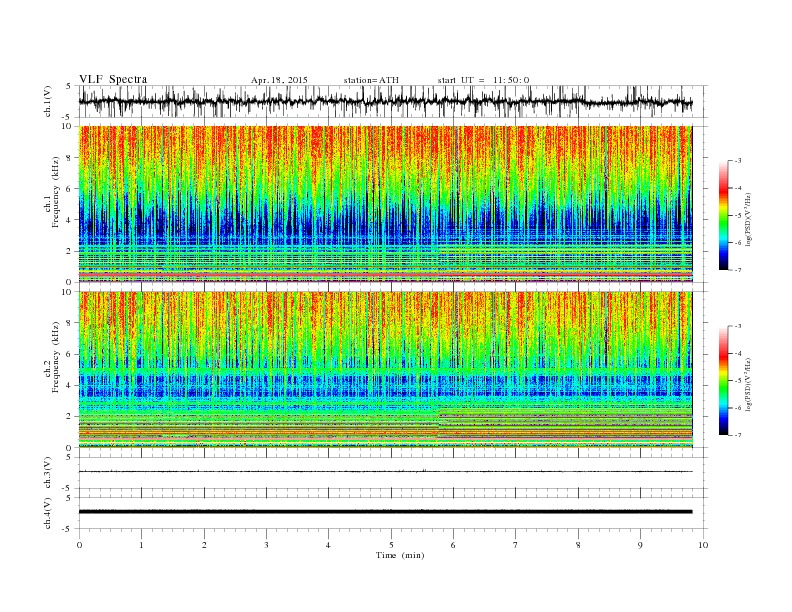Click the "ch.1(V)" waveform axis label

pos(47,101)
